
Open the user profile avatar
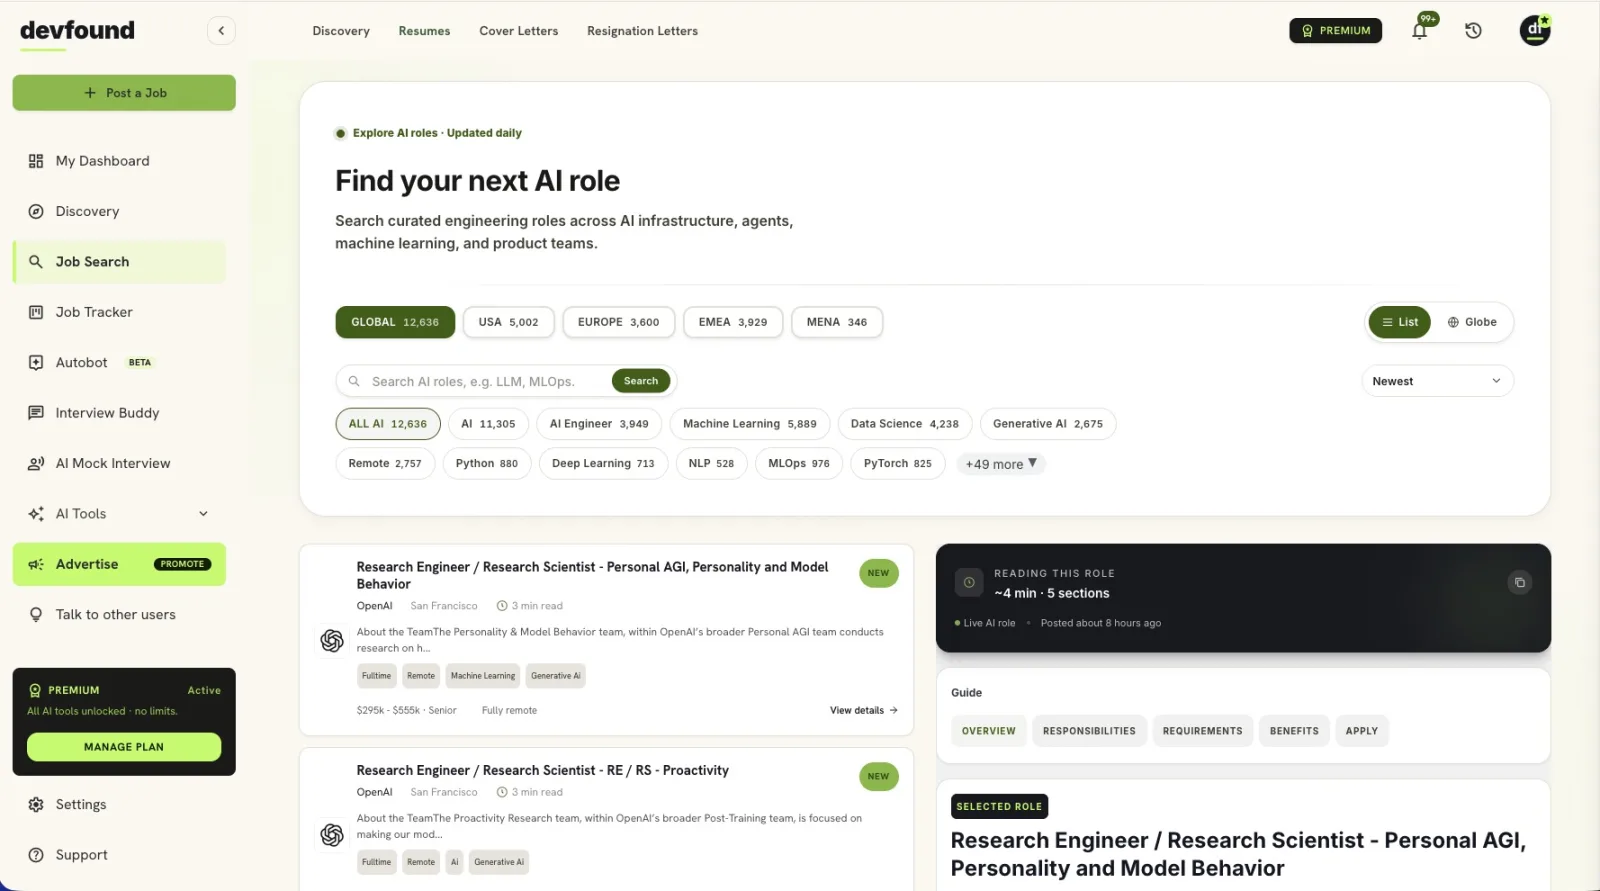tap(1535, 31)
